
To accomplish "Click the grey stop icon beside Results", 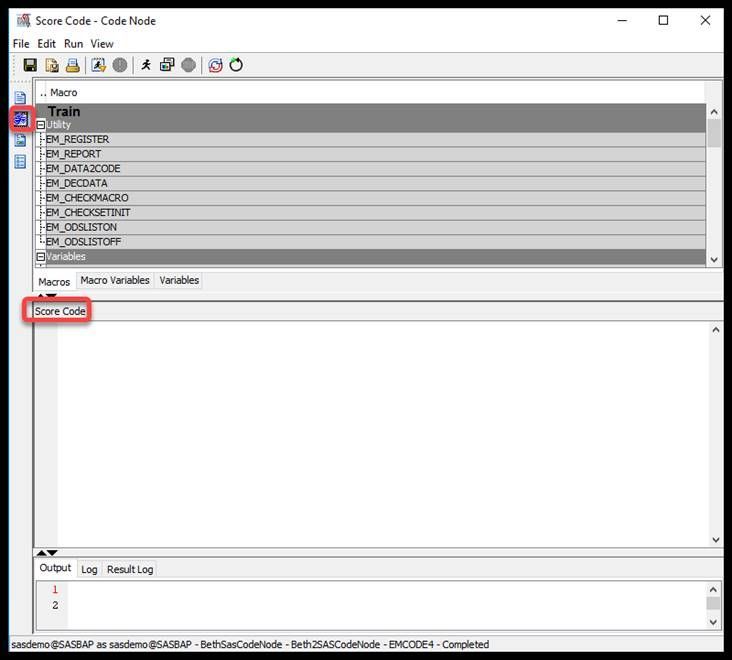I will [x=189, y=65].
